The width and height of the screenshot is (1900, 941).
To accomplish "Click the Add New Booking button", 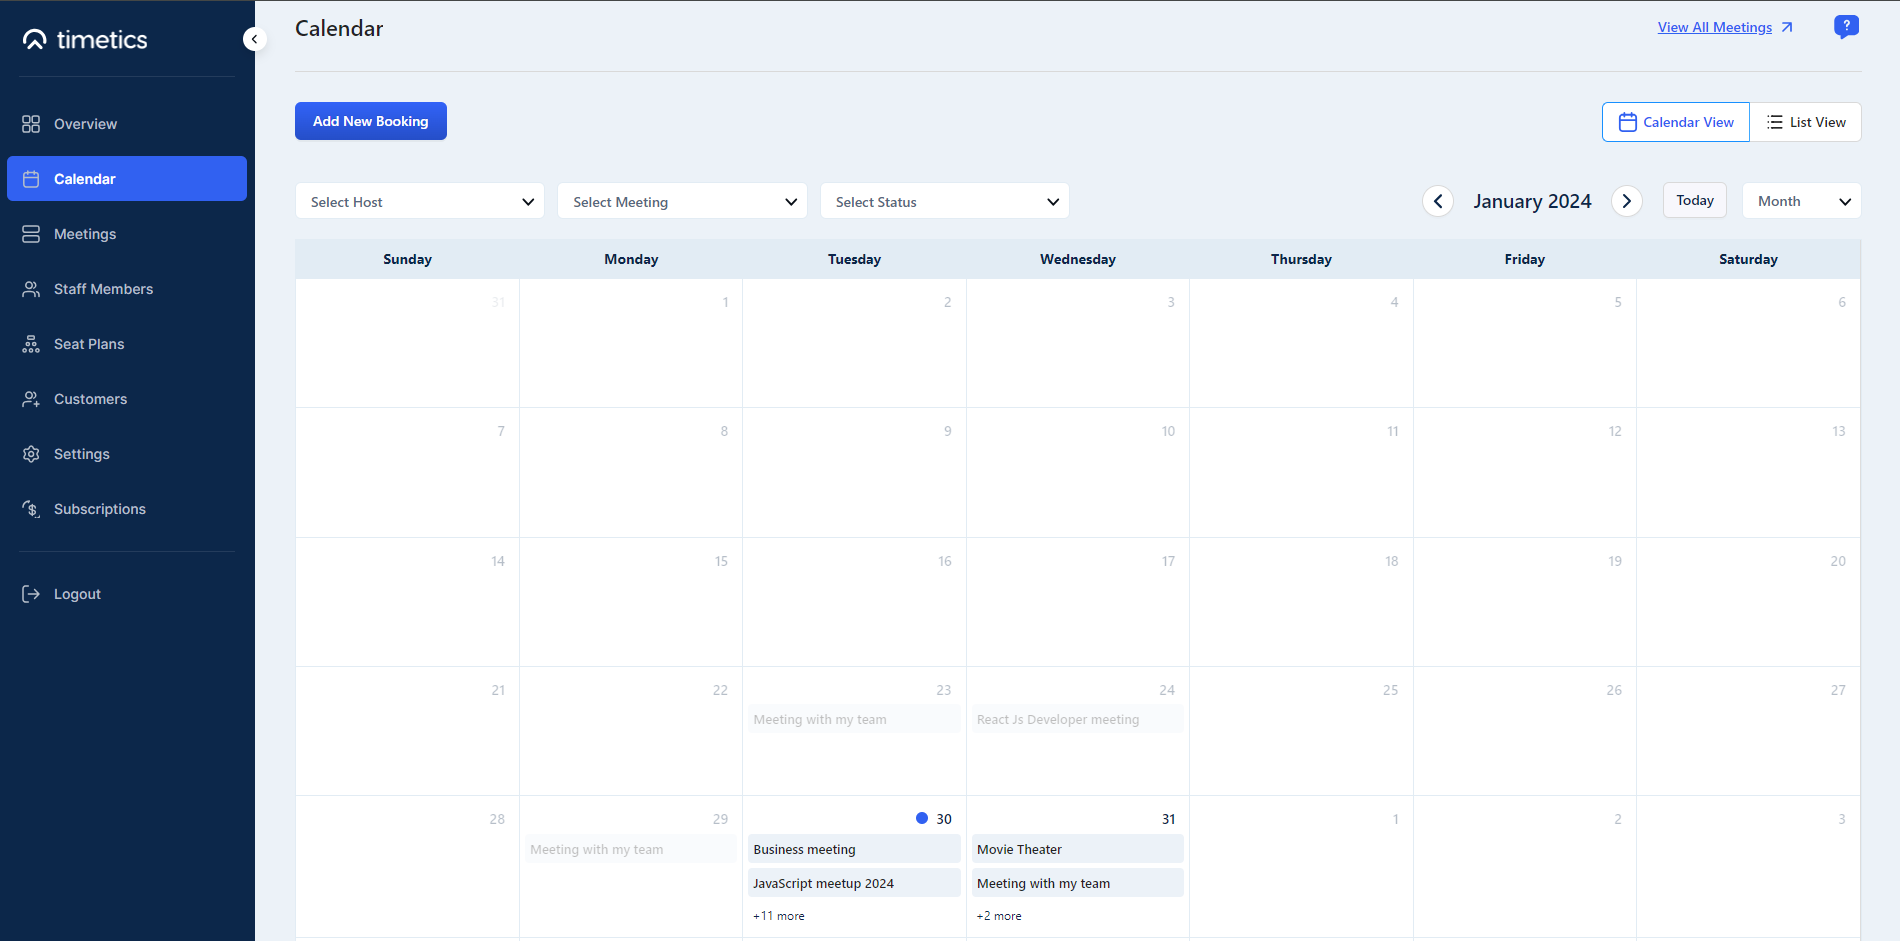I will [x=370, y=121].
